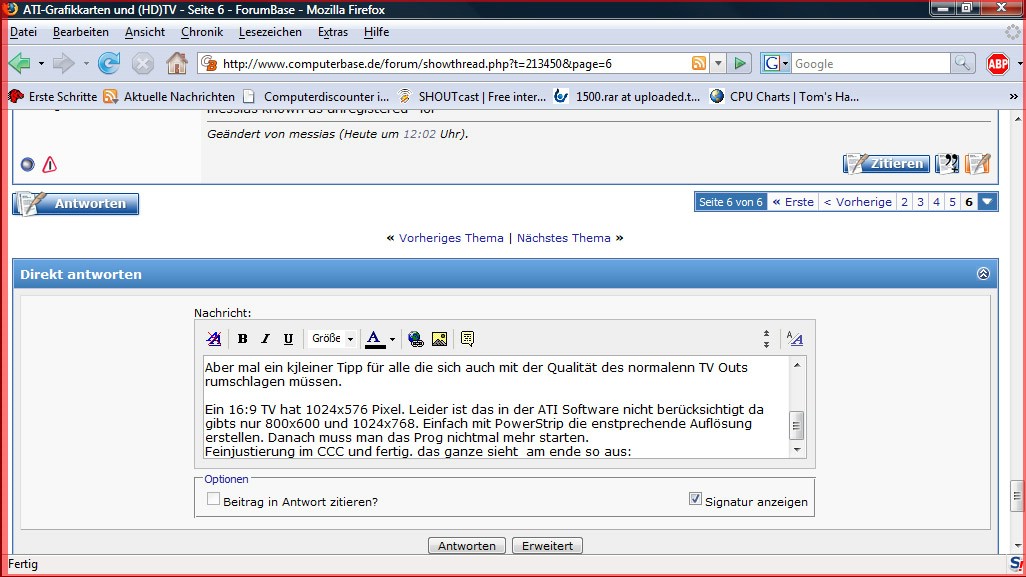Open the home page icon
1026x577 pixels.
(177, 63)
